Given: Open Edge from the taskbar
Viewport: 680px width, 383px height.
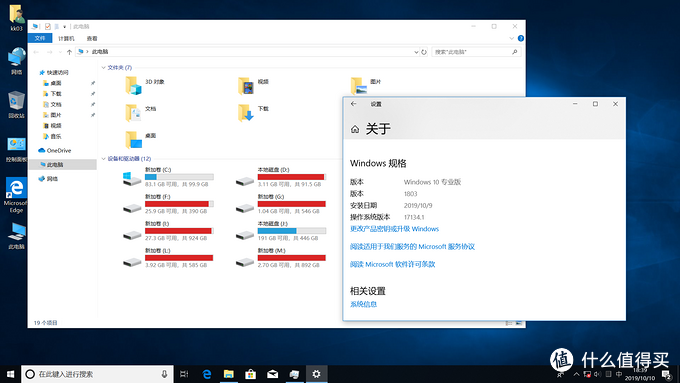Looking at the screenshot, I should point(207,374).
